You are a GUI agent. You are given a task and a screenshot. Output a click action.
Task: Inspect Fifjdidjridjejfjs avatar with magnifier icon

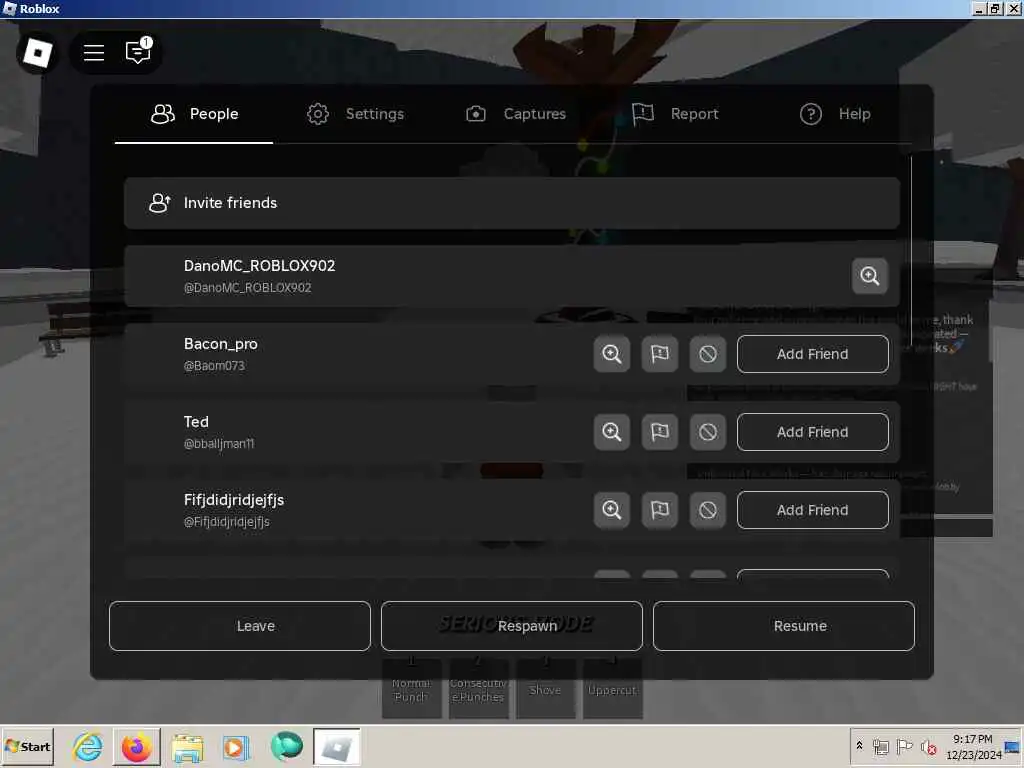(x=611, y=510)
